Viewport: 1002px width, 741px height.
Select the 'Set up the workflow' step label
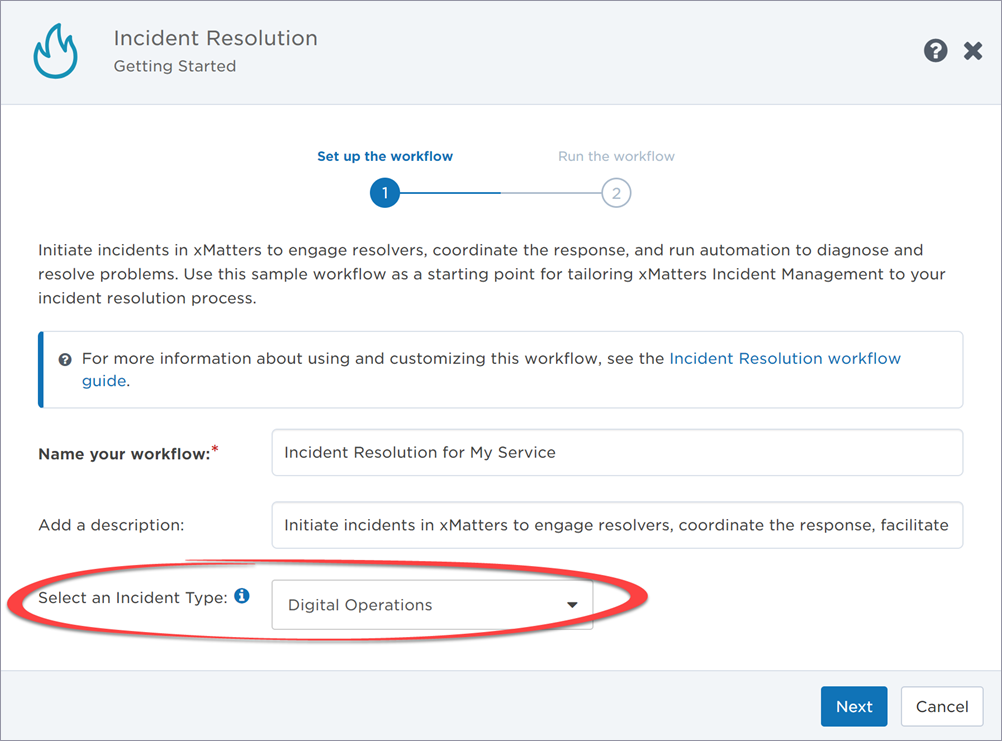385,156
